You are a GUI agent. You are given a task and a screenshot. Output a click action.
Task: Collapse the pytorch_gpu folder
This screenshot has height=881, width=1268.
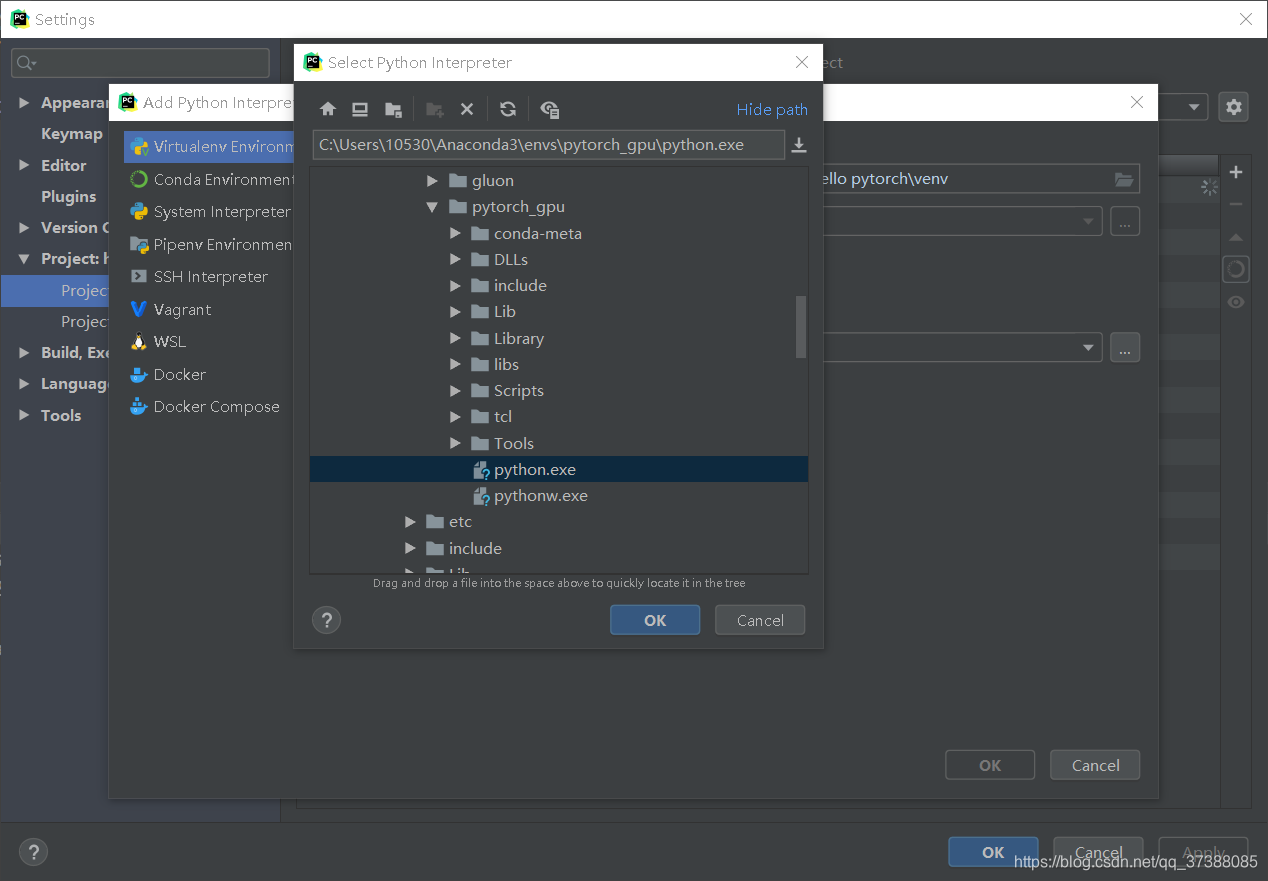(x=433, y=207)
